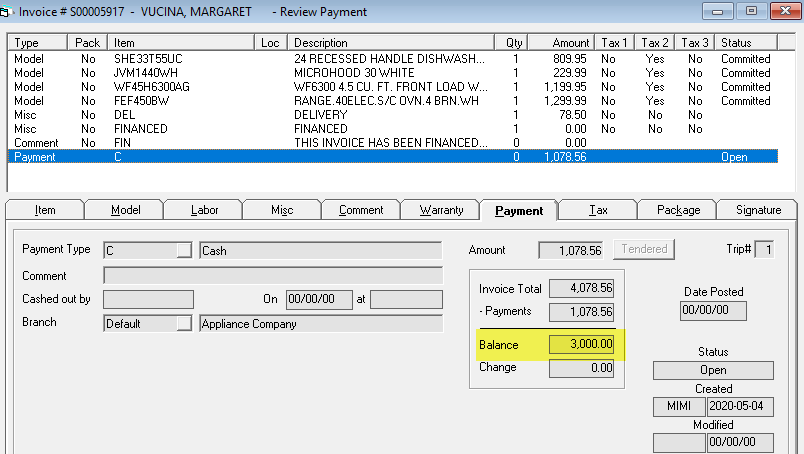Focus the Comment text field
This screenshot has height=454, width=804.
[x=273, y=275]
